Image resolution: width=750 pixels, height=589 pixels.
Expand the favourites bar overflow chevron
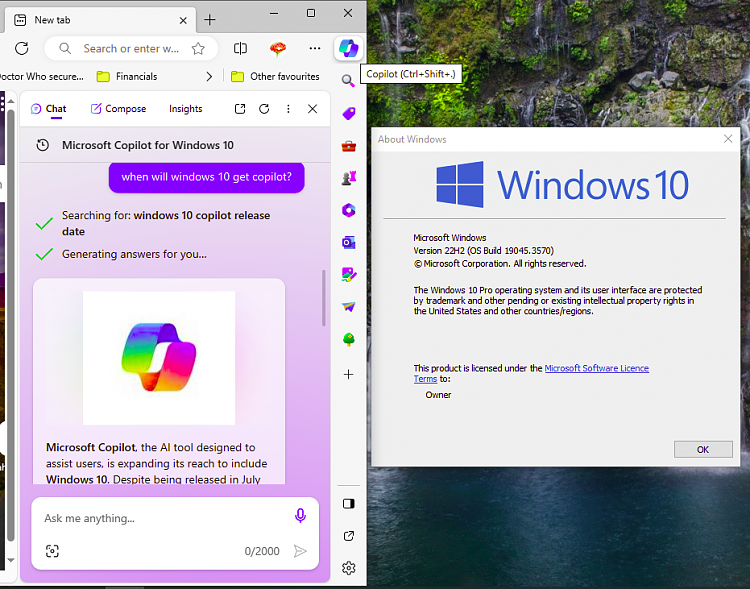[x=209, y=77]
